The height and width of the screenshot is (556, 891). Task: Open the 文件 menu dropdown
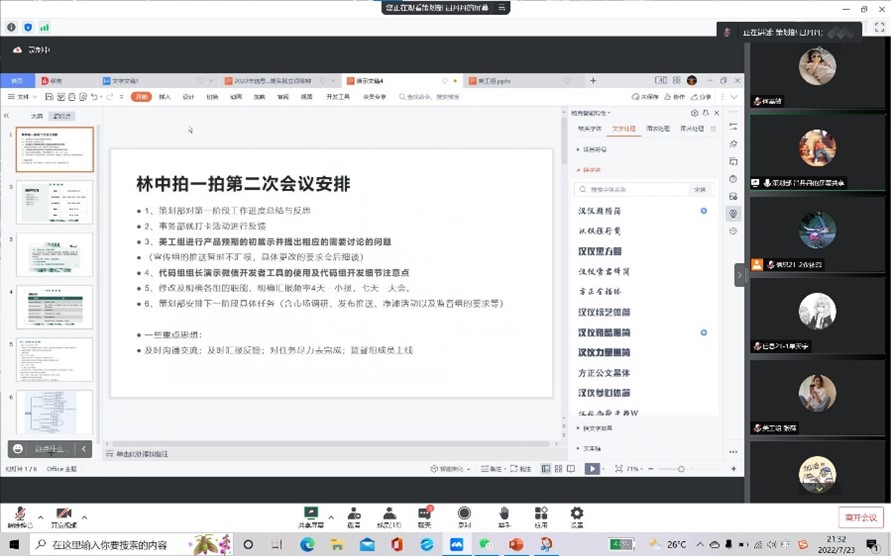[x=22, y=97]
